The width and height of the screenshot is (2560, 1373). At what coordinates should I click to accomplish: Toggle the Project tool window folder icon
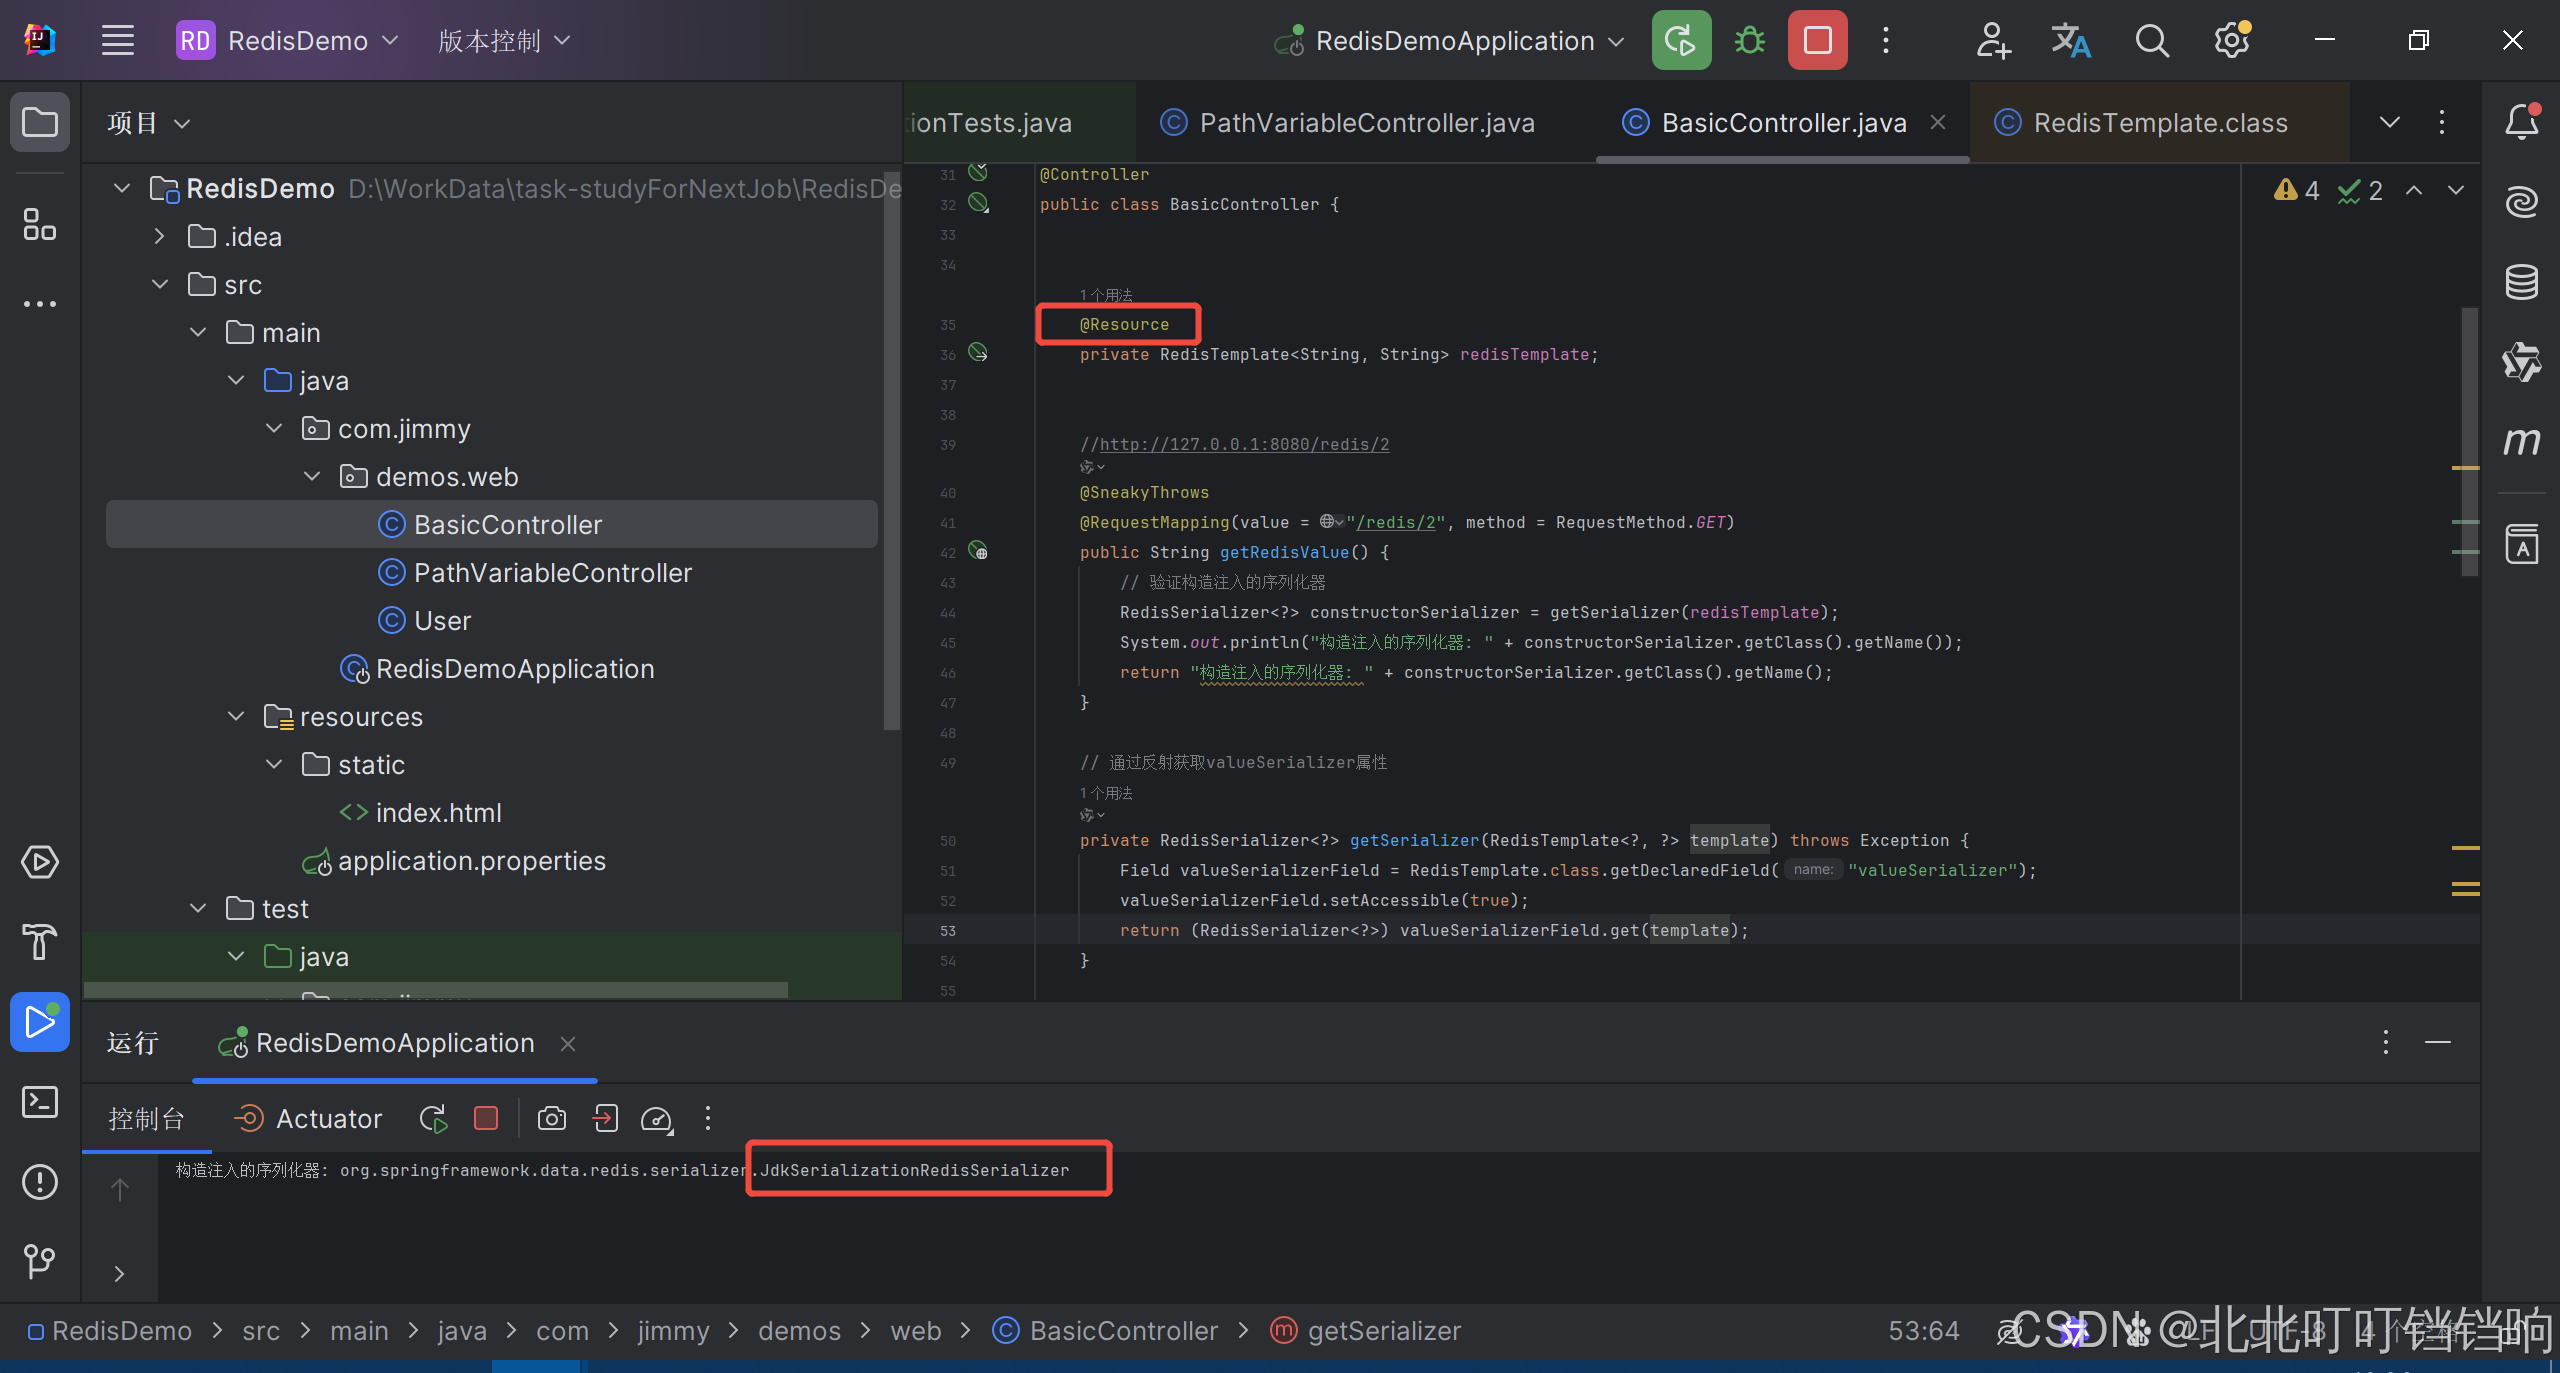point(39,122)
